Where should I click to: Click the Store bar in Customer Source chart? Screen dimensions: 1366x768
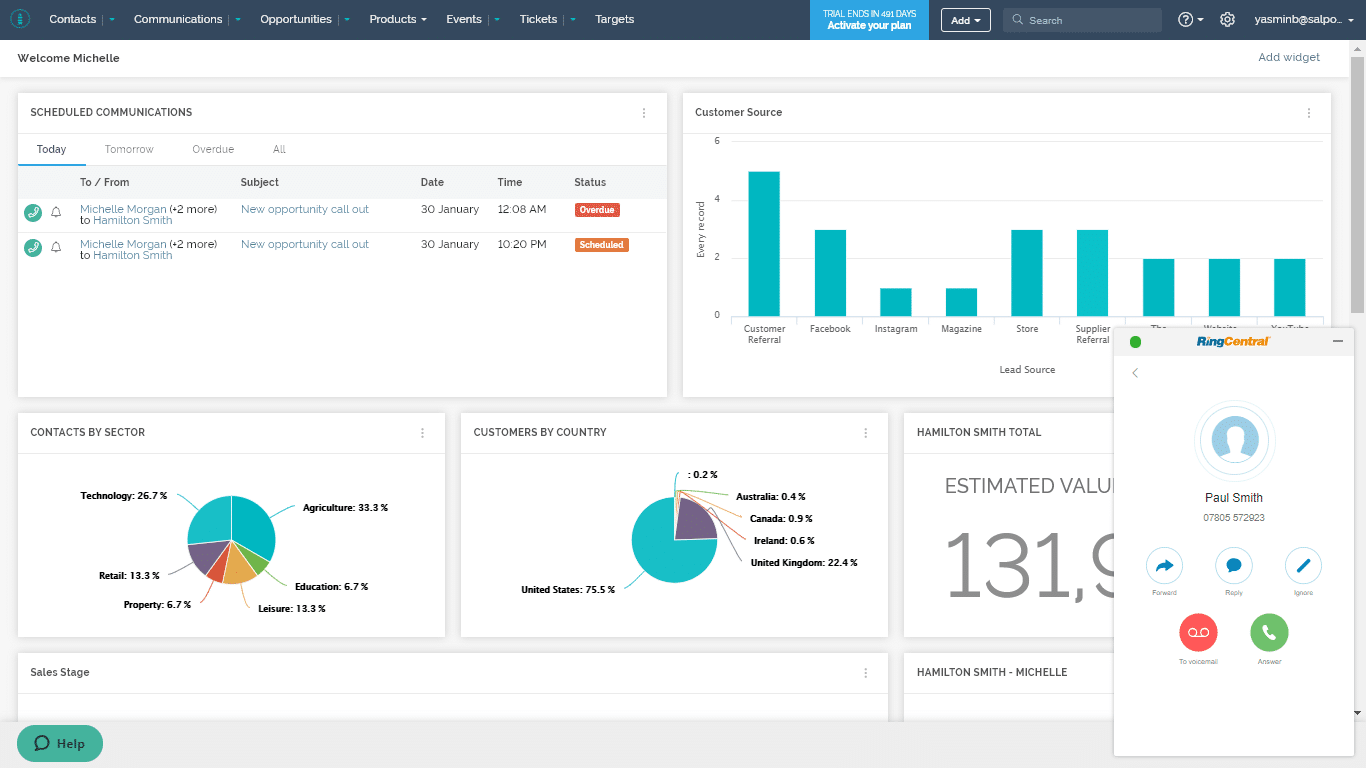pos(1027,273)
